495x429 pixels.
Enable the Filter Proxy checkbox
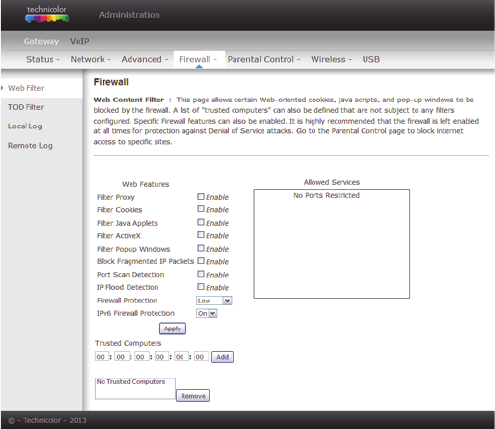[201, 196]
